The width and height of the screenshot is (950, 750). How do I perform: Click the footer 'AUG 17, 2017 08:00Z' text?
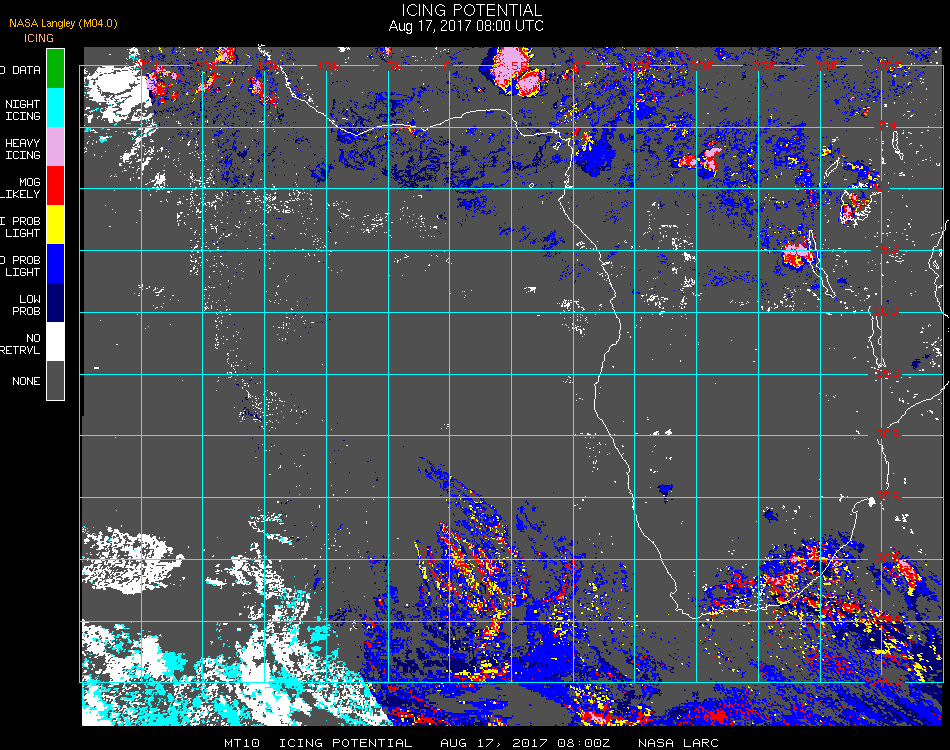coord(525,743)
